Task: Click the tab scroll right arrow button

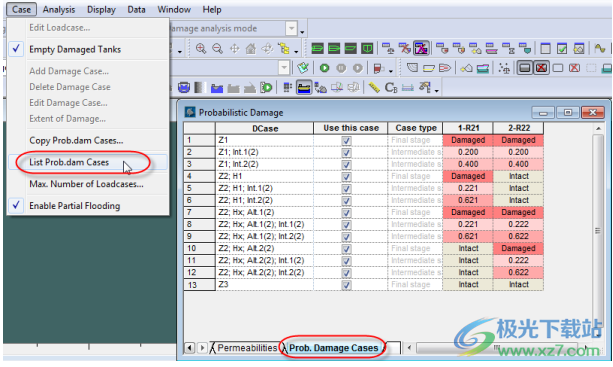Action: point(203,347)
